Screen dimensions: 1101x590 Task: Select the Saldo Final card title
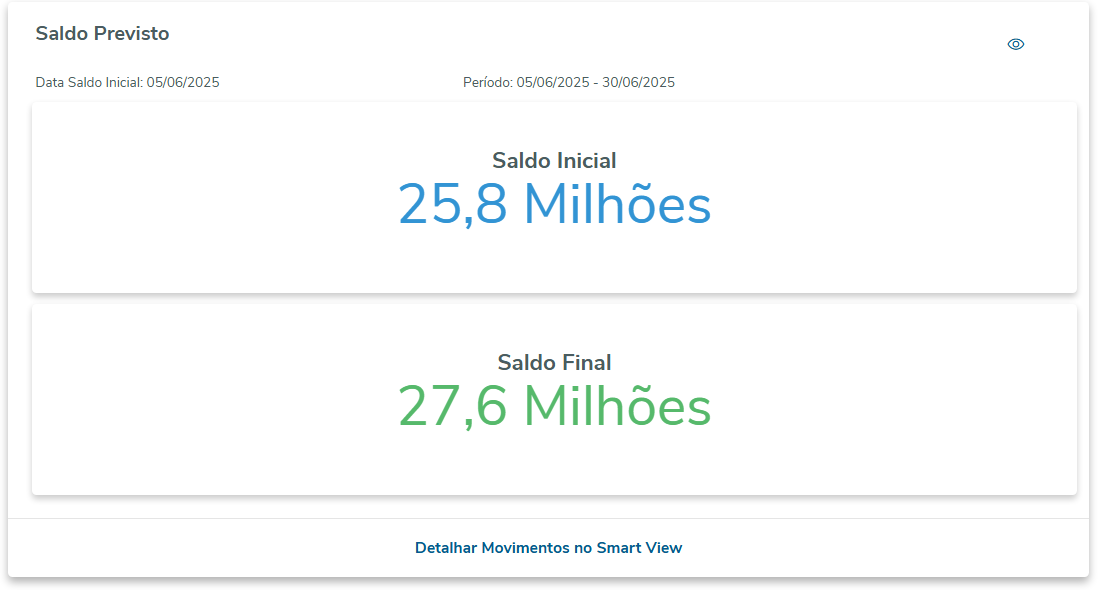pos(554,362)
